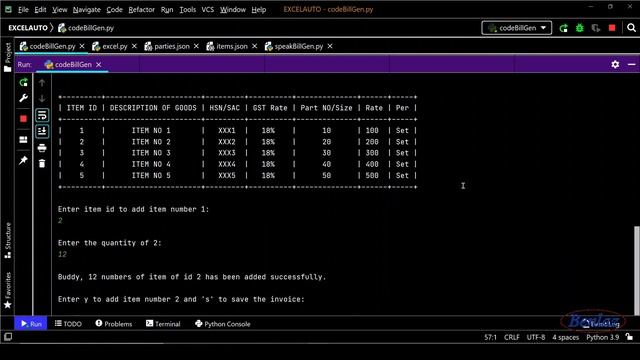Image resolution: width=640 pixels, height=360 pixels.
Task: Open the Problems tool window
Action: click(114, 324)
